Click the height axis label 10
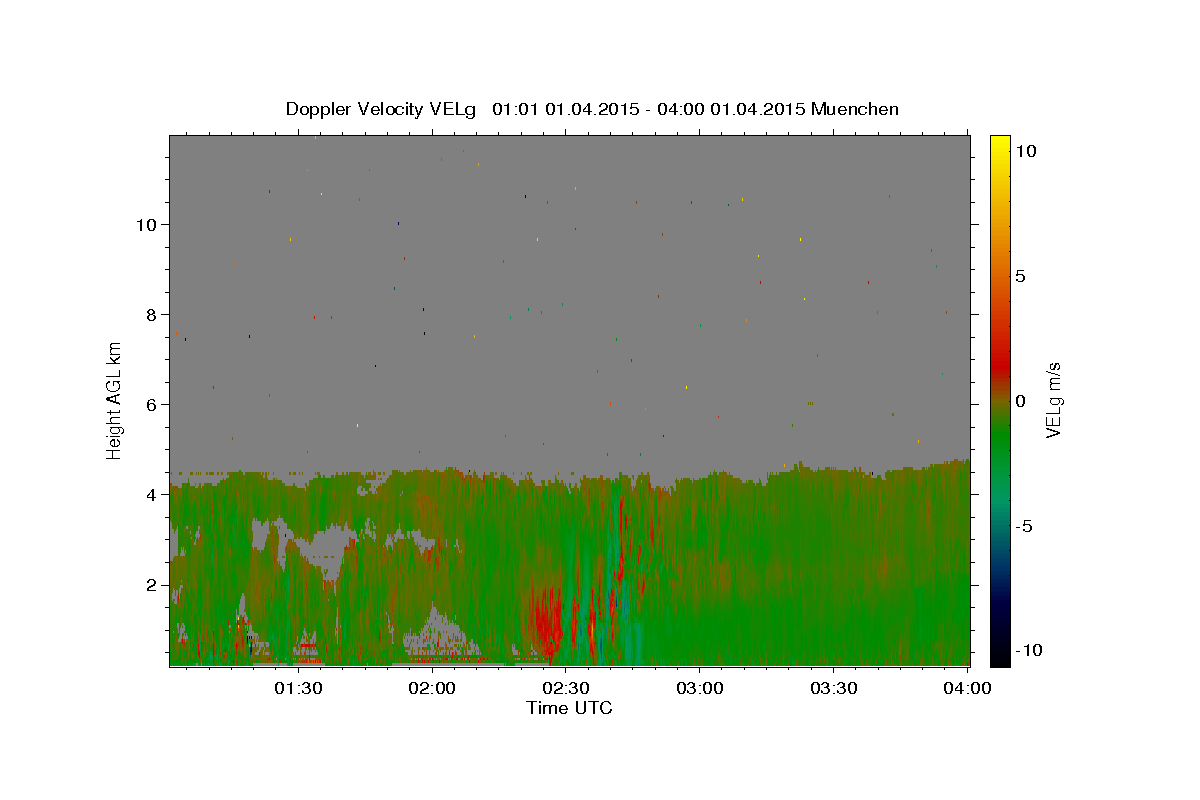1200x800 pixels. coord(148,224)
